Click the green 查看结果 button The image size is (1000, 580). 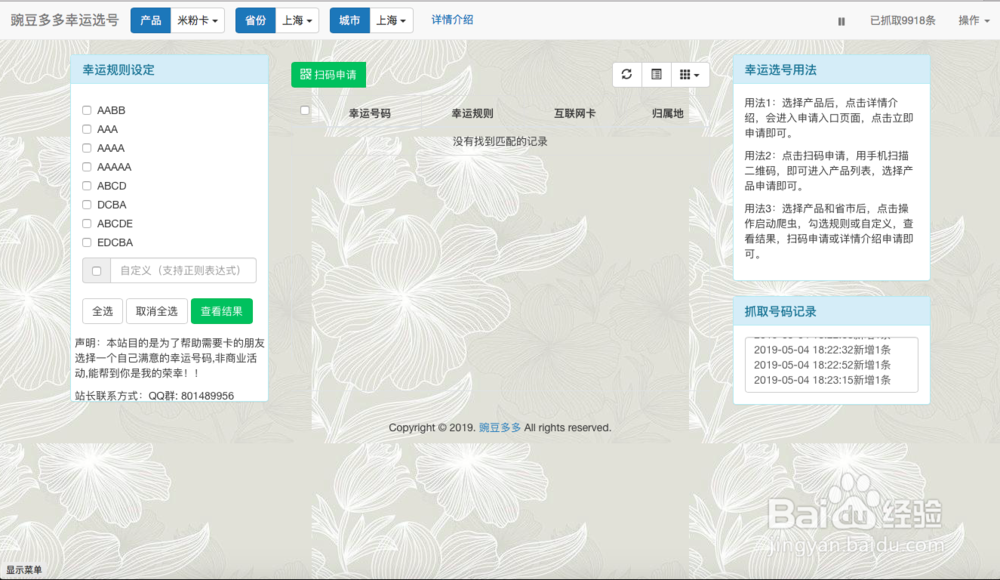(223, 311)
